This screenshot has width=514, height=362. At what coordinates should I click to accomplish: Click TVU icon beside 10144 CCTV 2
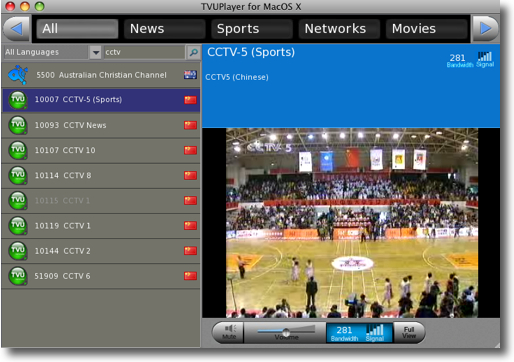coord(18,251)
